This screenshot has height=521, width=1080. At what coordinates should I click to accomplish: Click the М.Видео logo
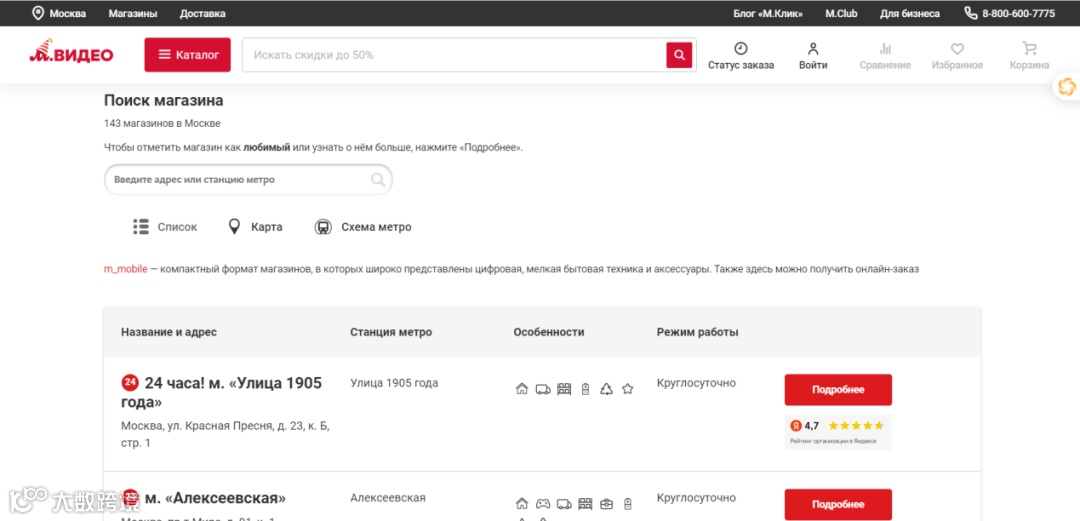tap(71, 52)
